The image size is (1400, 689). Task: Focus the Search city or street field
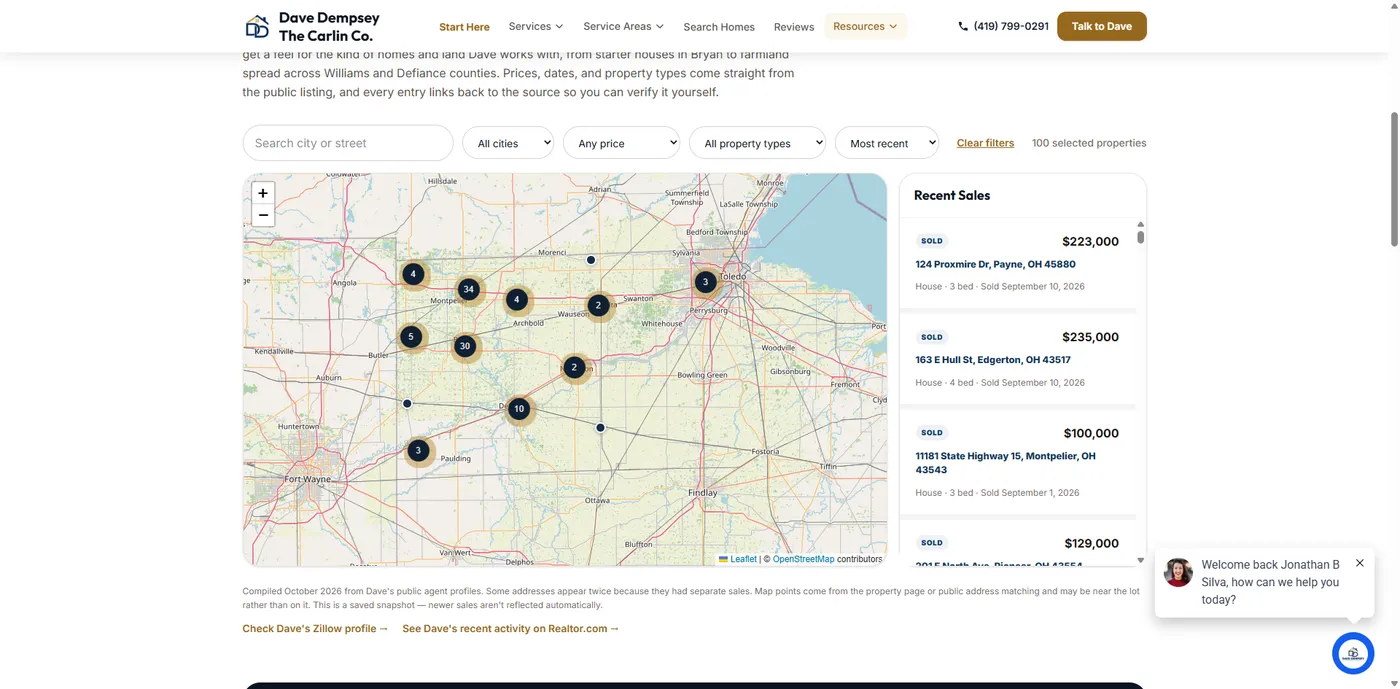point(348,143)
